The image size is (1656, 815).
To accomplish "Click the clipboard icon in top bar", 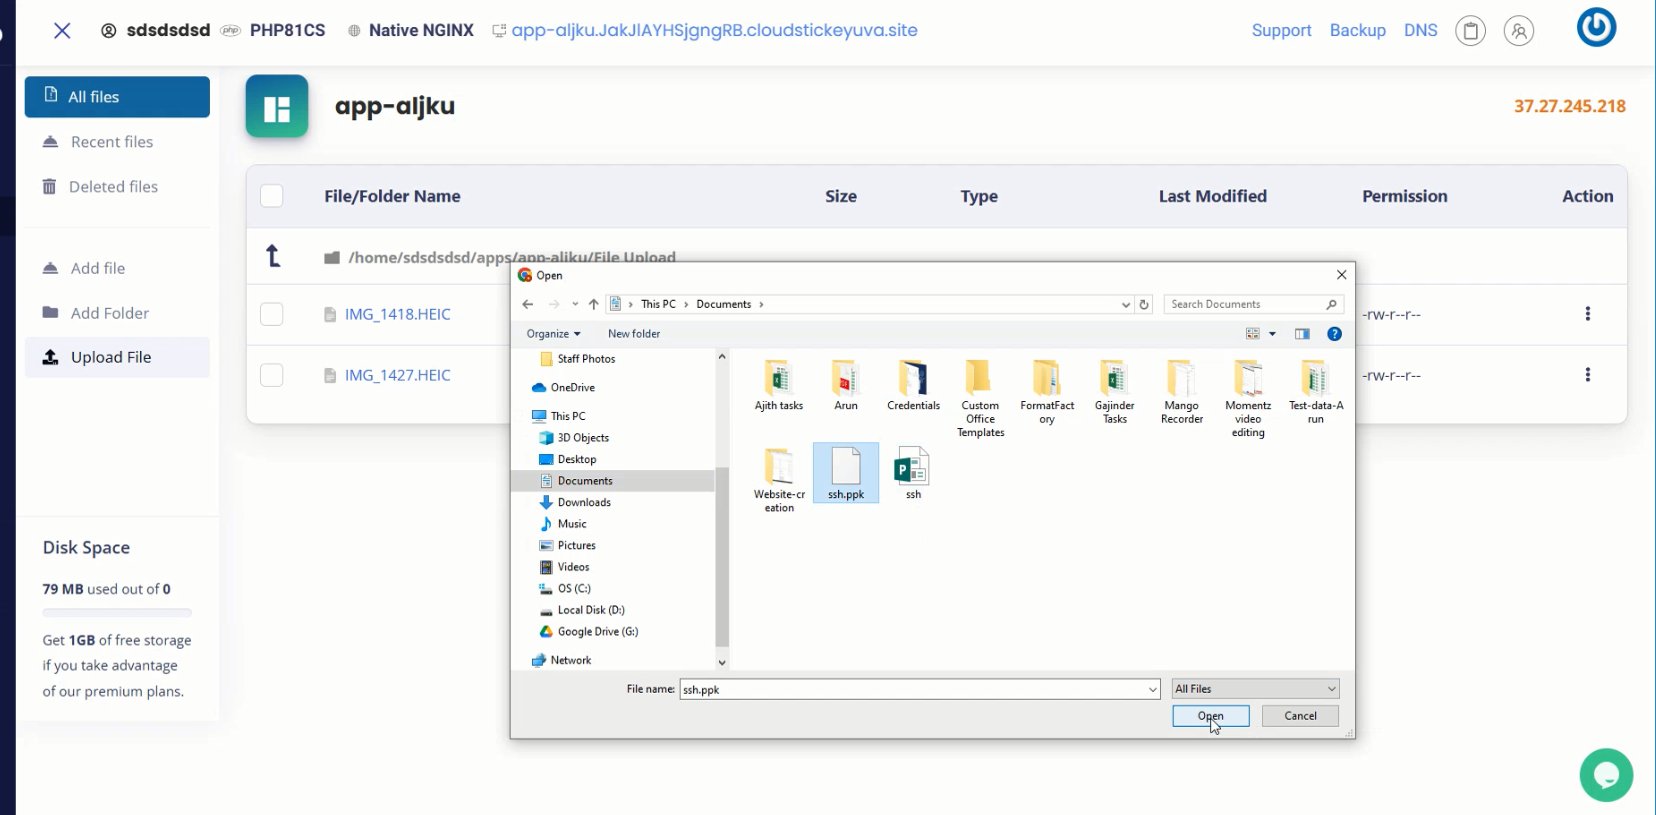I will [1470, 31].
